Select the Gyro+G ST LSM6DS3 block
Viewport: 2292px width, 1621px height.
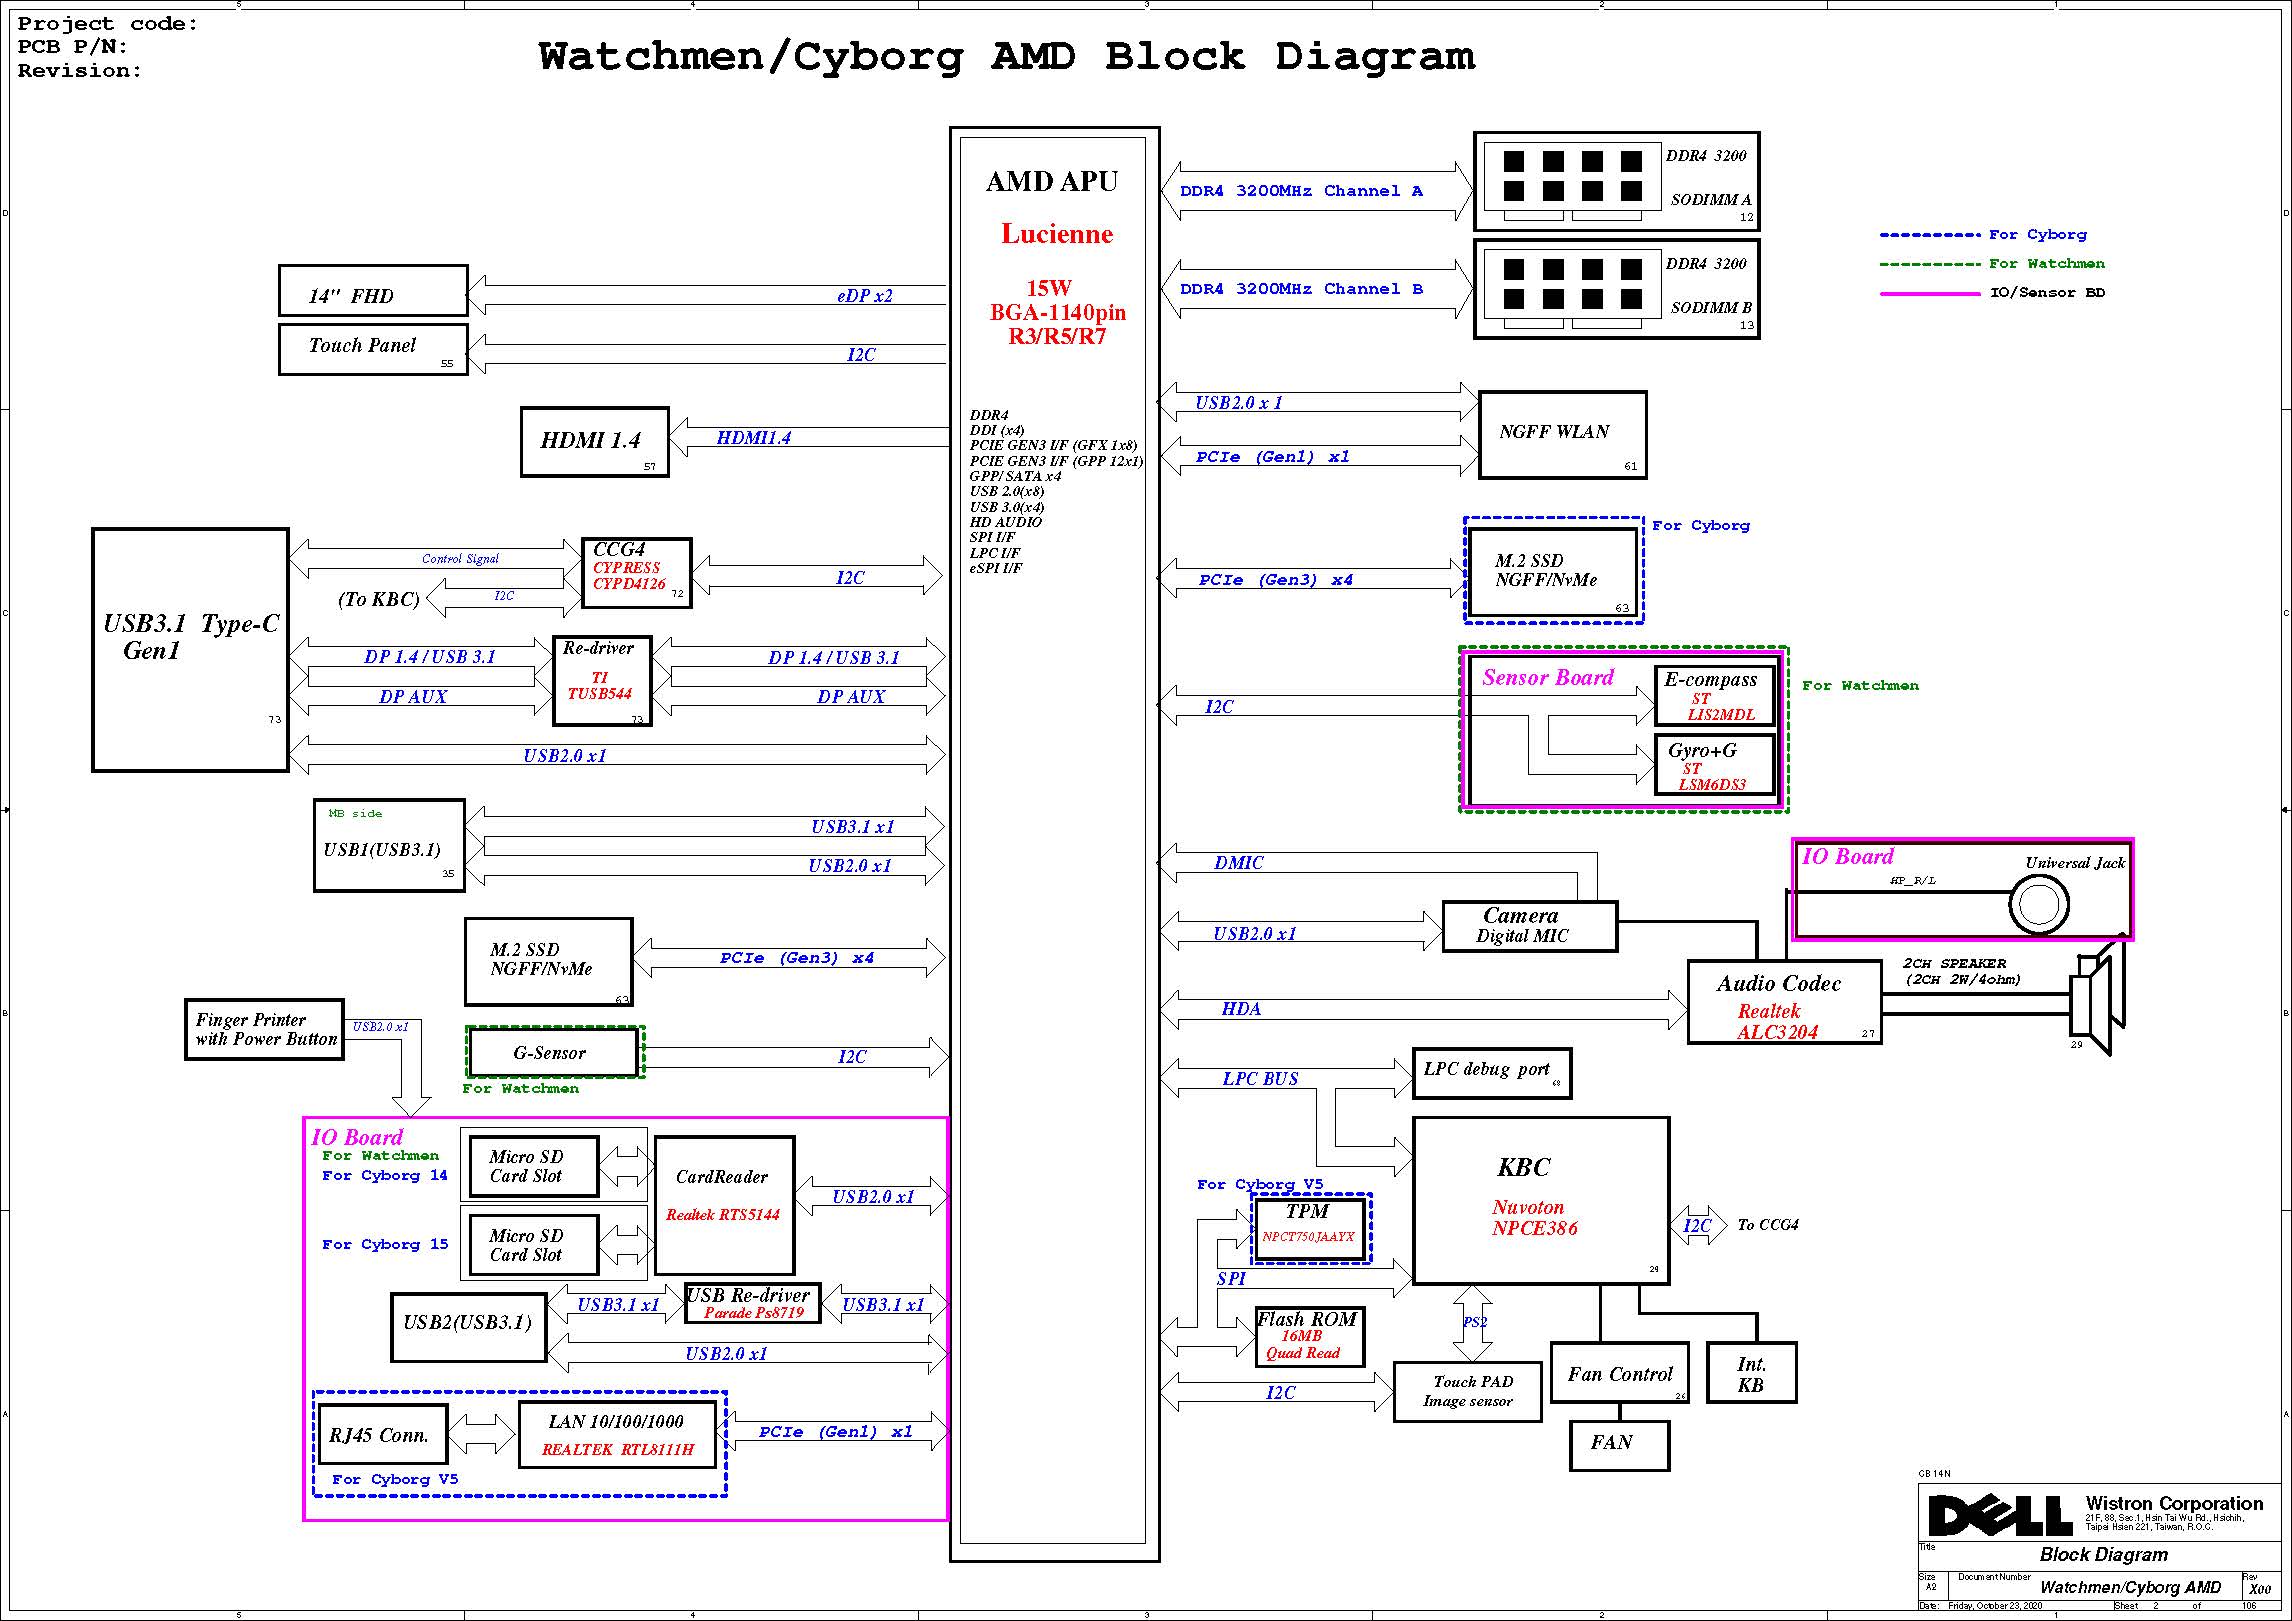[x=1715, y=765]
